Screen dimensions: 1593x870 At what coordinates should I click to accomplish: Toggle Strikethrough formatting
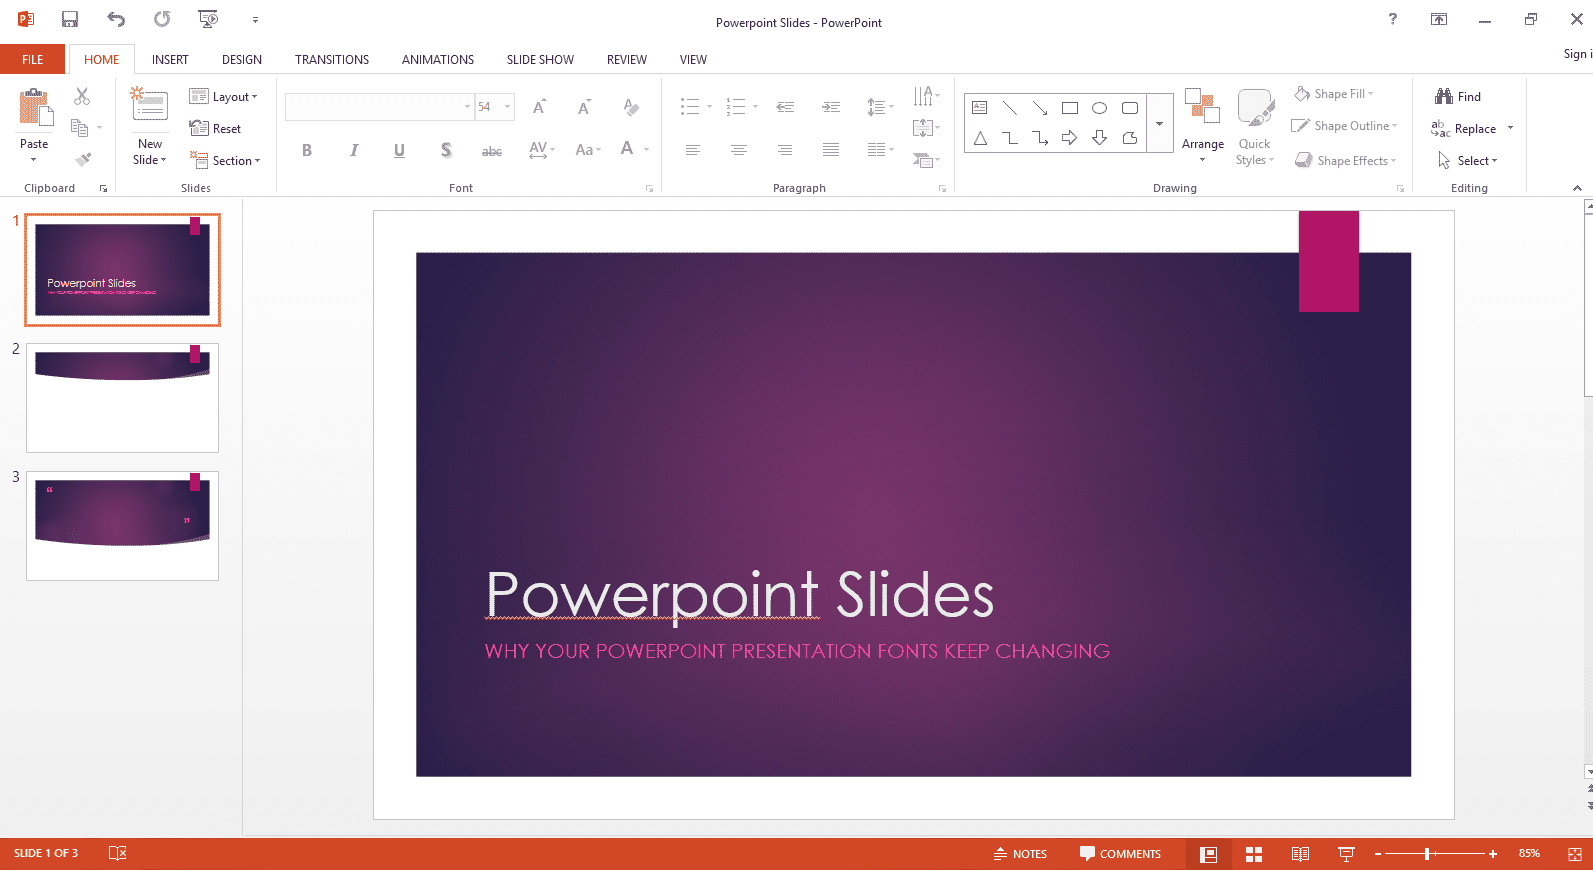click(x=492, y=151)
